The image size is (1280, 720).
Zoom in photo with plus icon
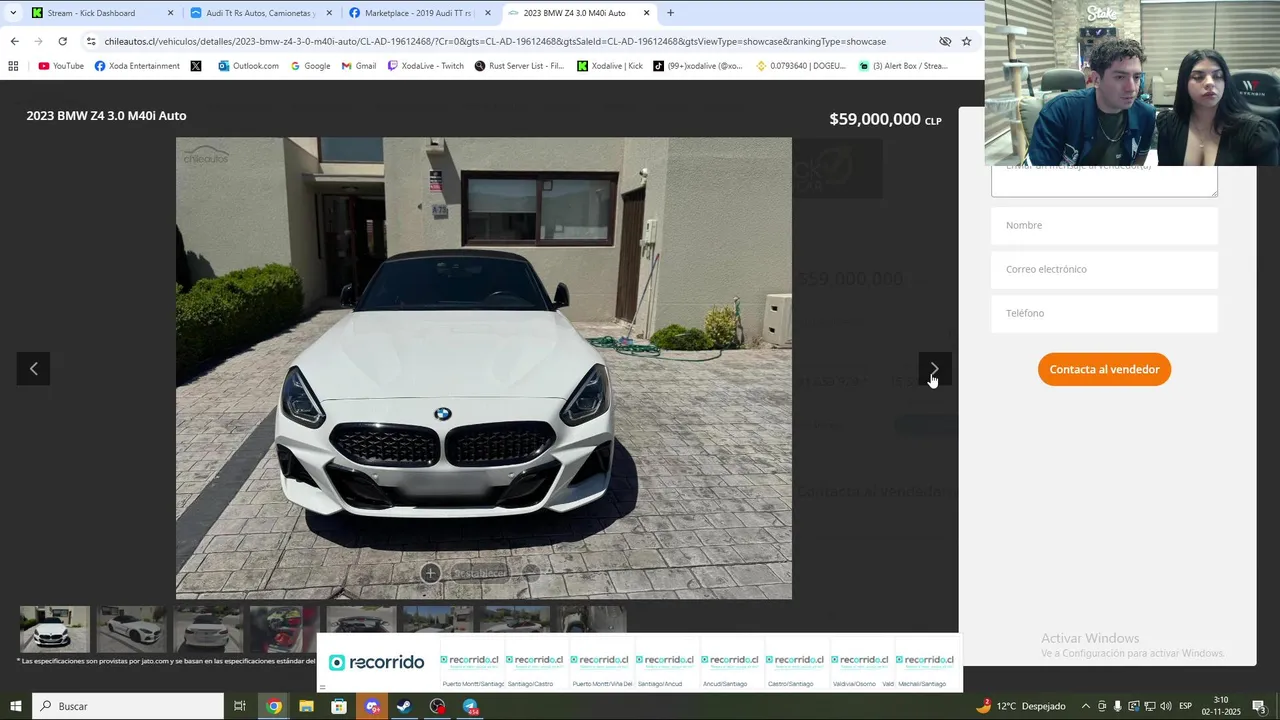click(x=430, y=573)
